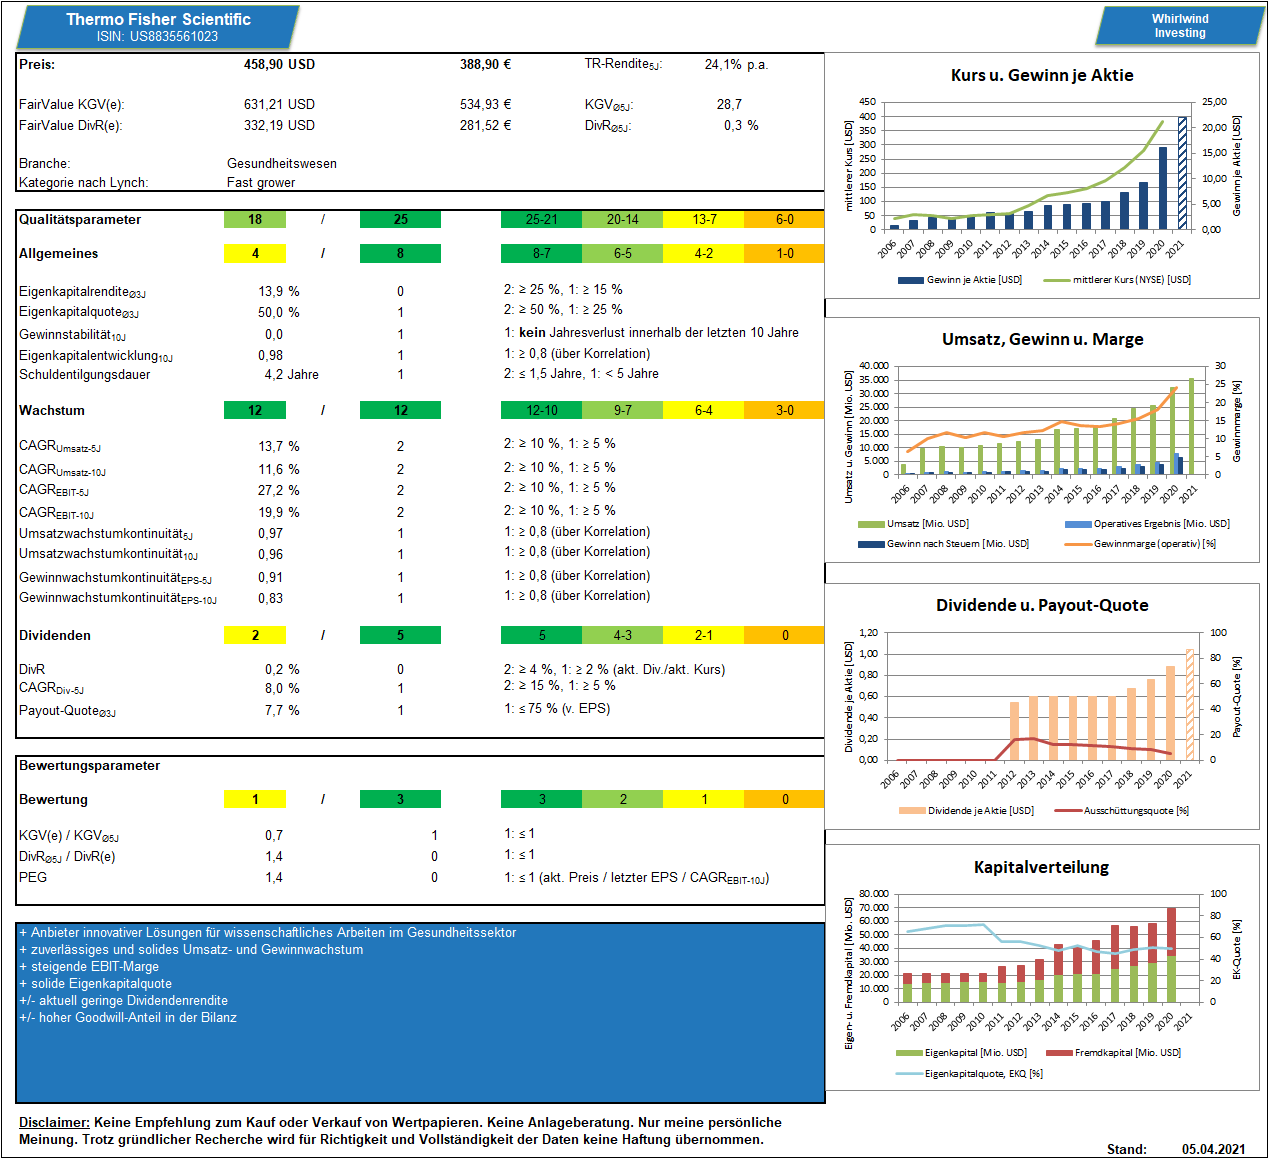
Task: Select the green 25-21 rating range cell
Action: 541,219
